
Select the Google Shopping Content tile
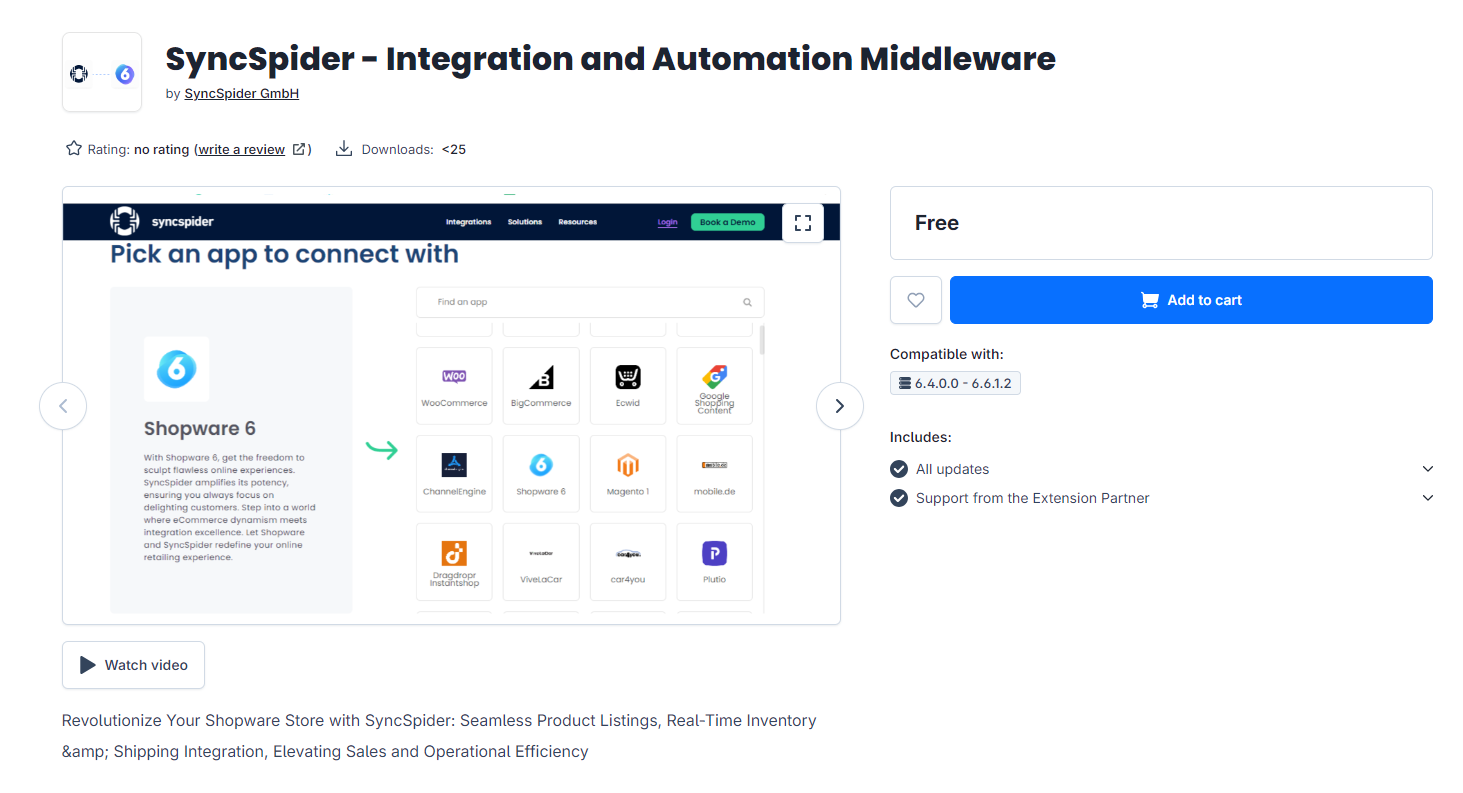pos(714,386)
